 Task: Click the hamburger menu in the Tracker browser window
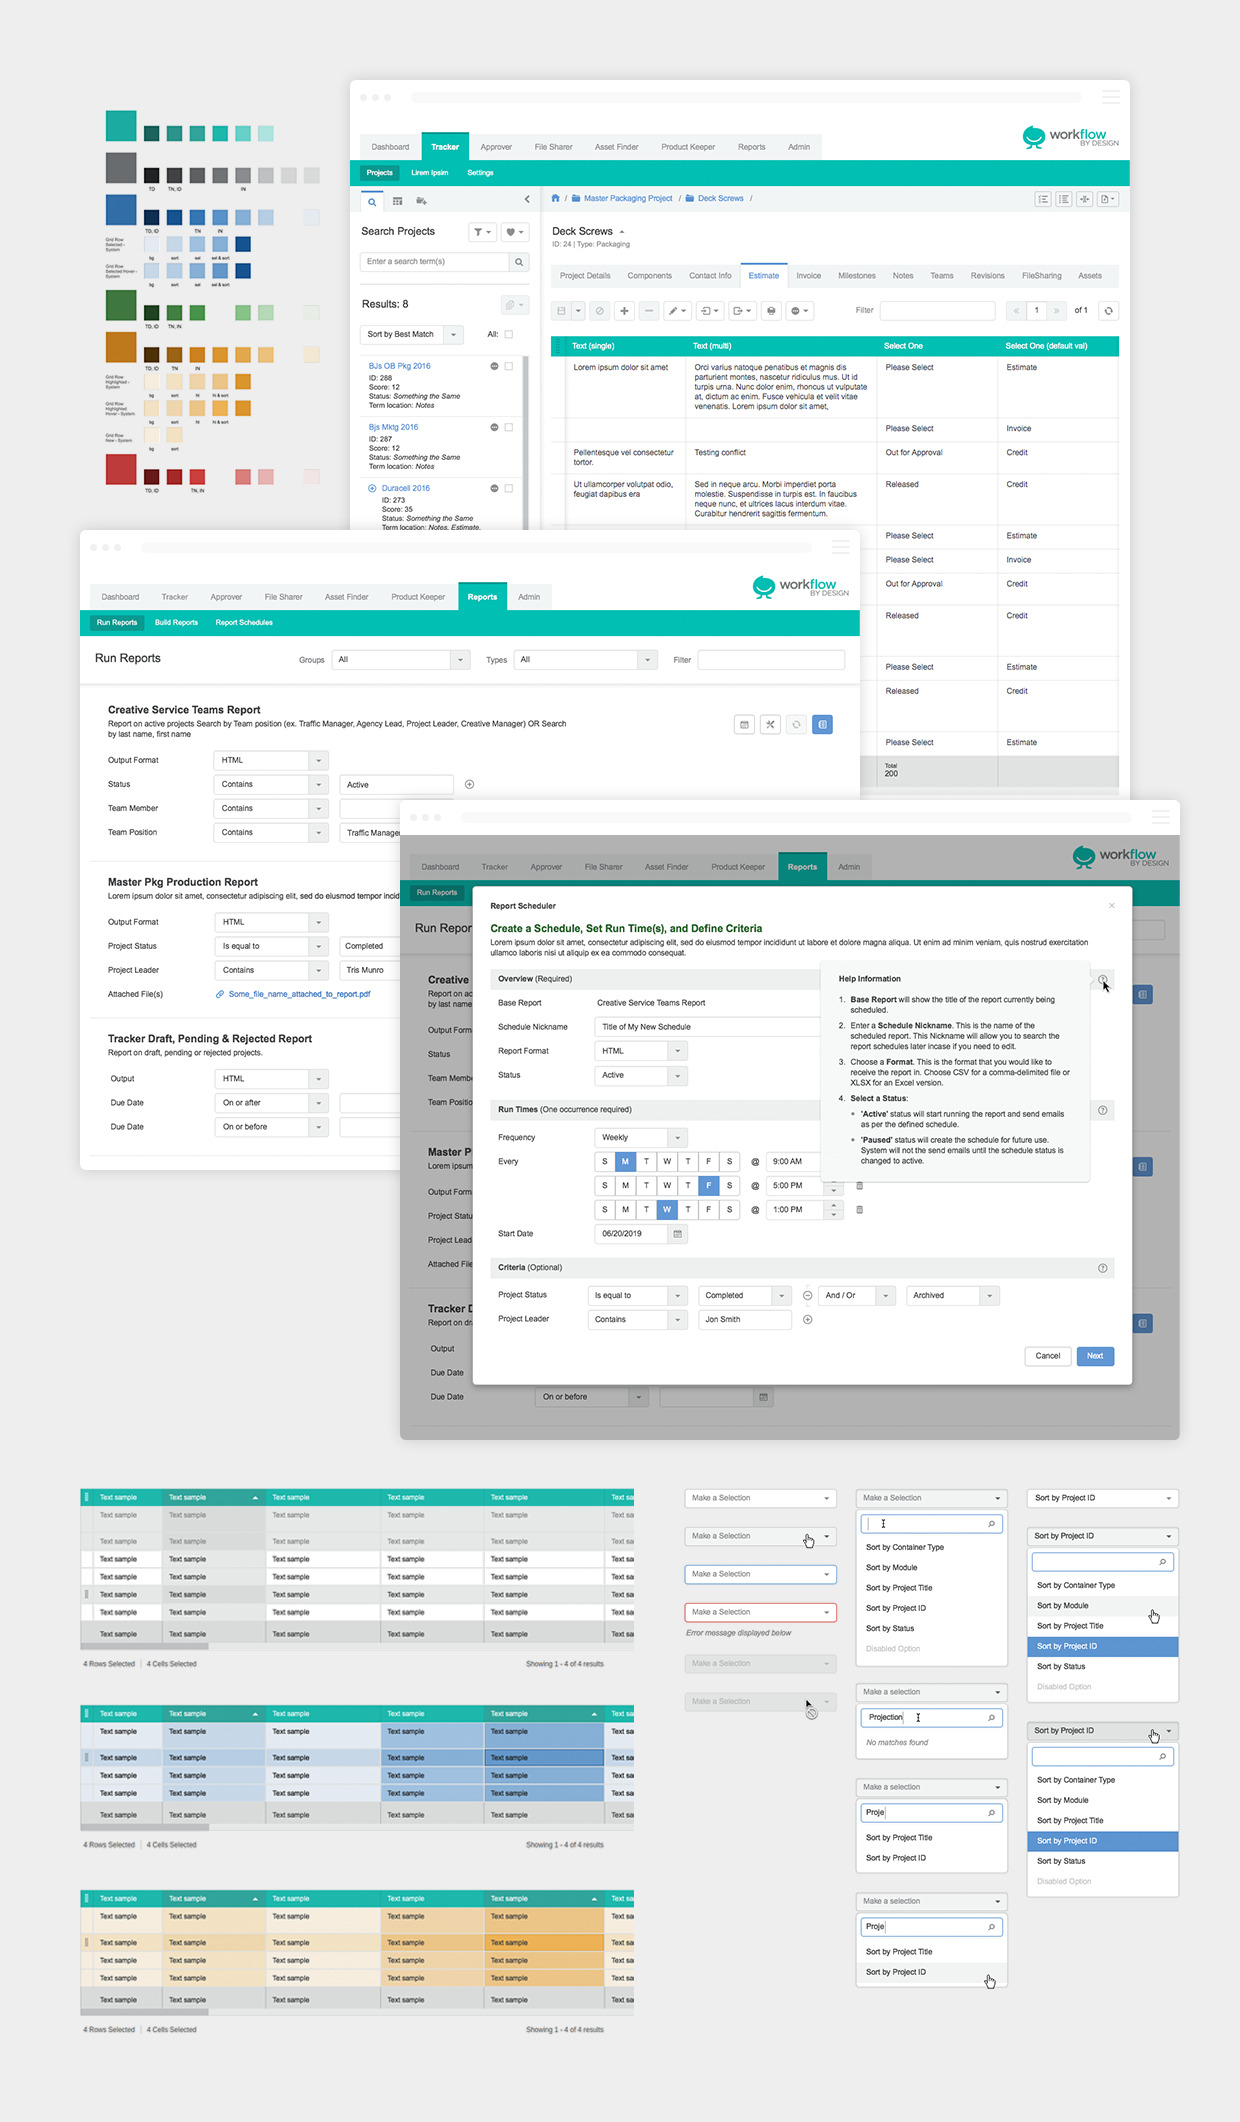click(1110, 97)
